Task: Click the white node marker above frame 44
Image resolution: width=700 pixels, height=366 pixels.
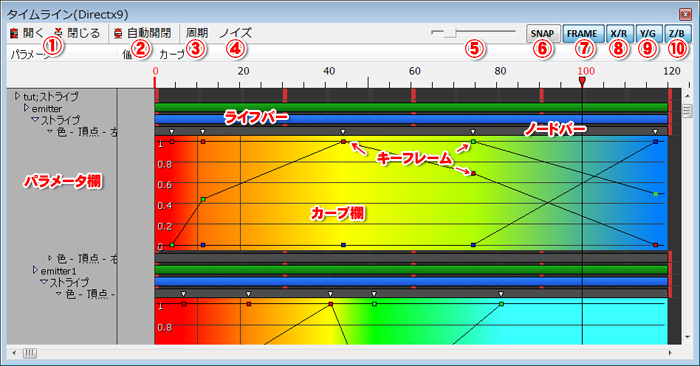Action: [343, 132]
